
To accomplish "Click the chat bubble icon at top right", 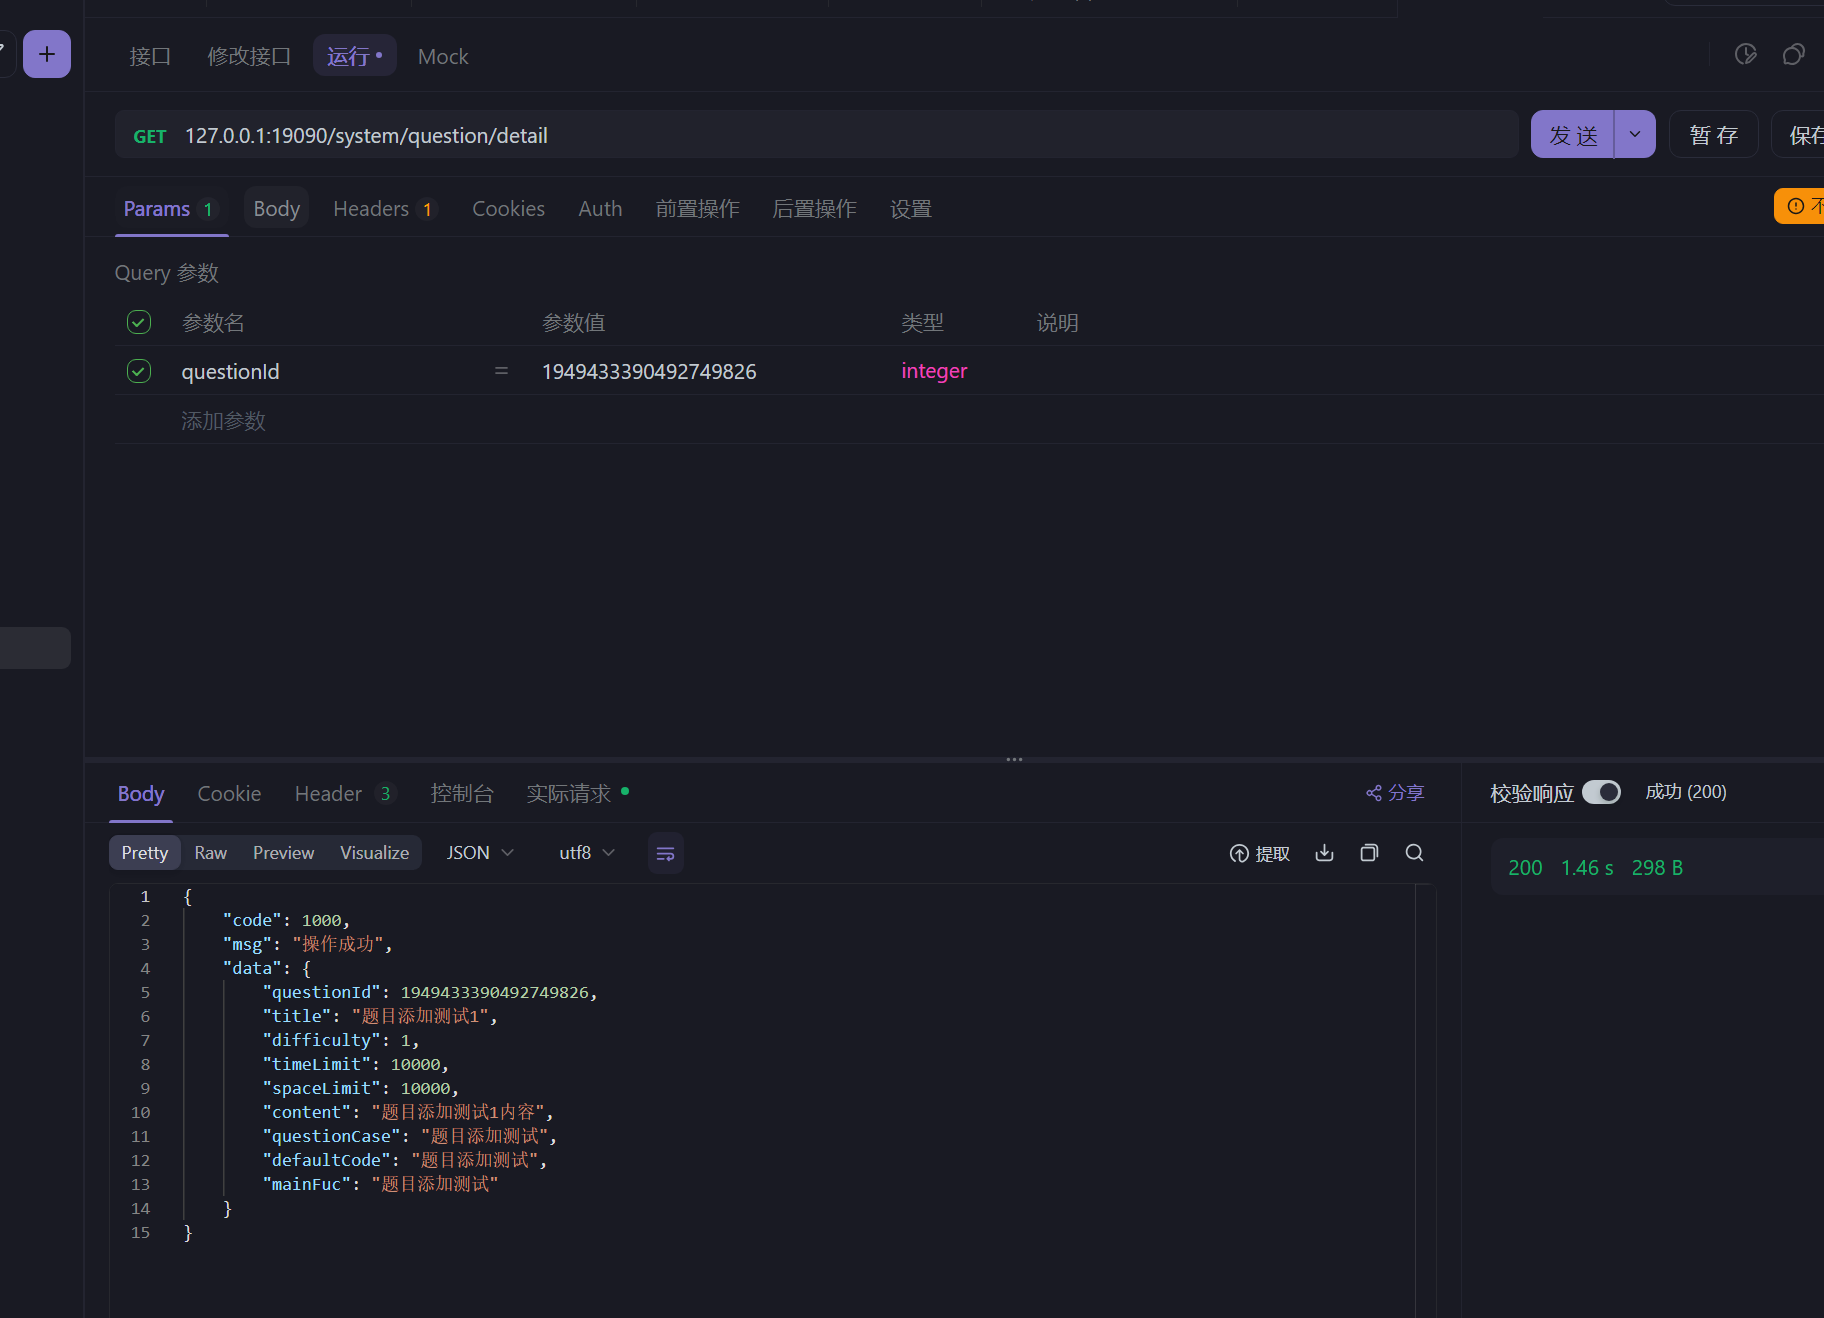I will point(1794,54).
